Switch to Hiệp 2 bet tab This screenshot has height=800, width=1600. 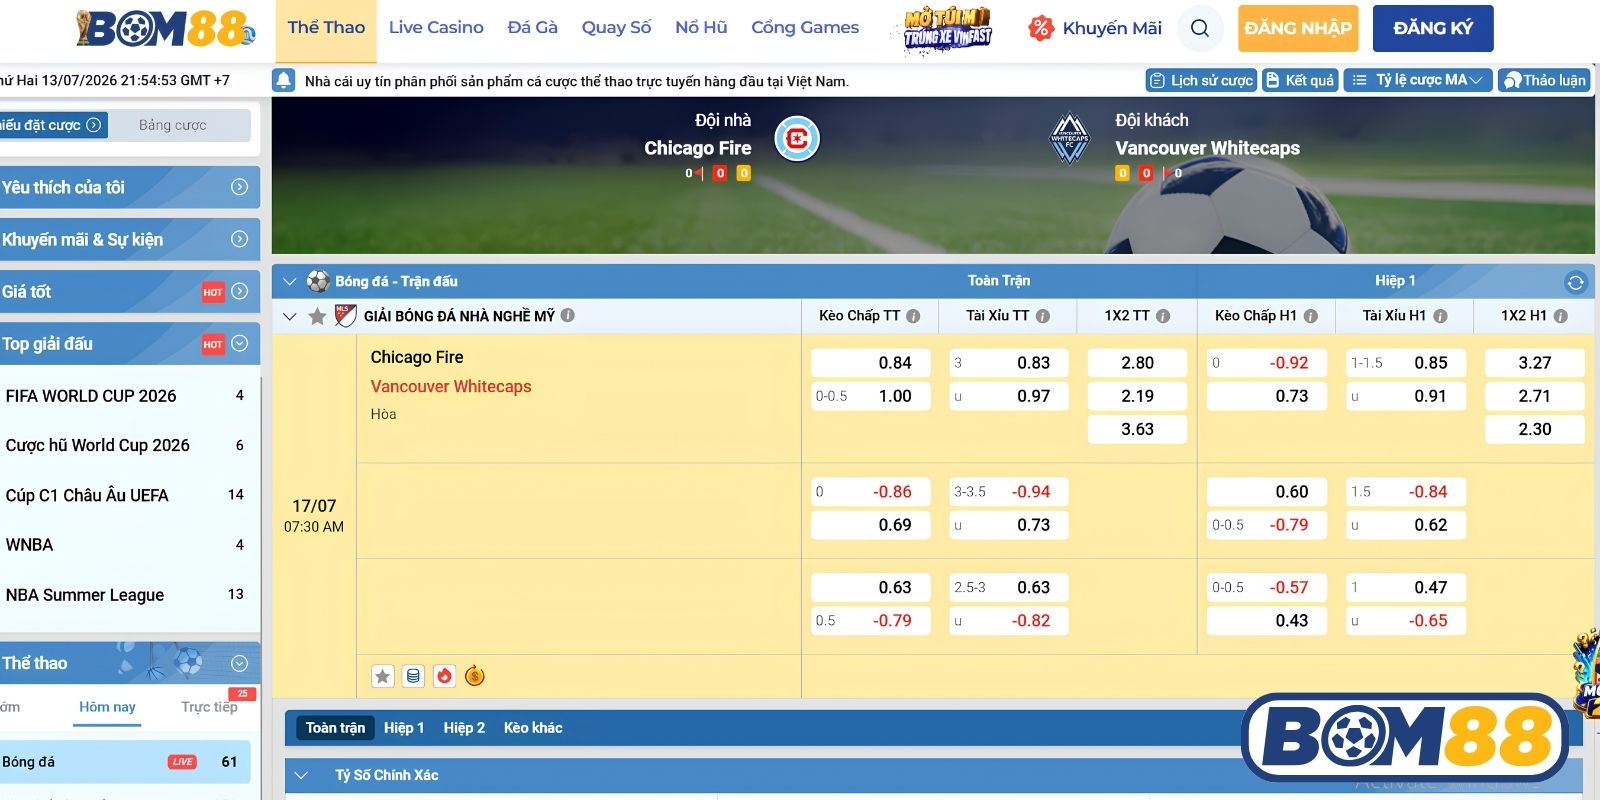(464, 728)
